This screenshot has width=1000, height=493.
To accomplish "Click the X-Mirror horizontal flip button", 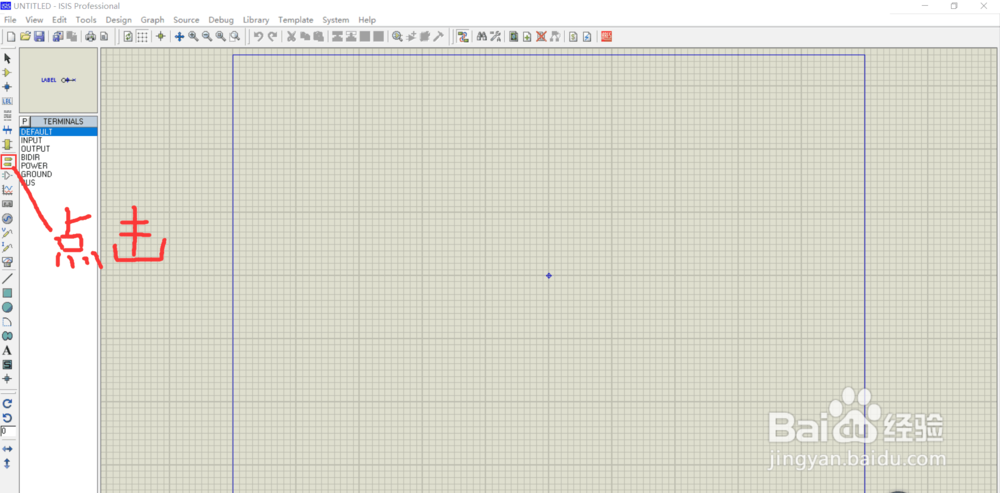I will [8, 450].
